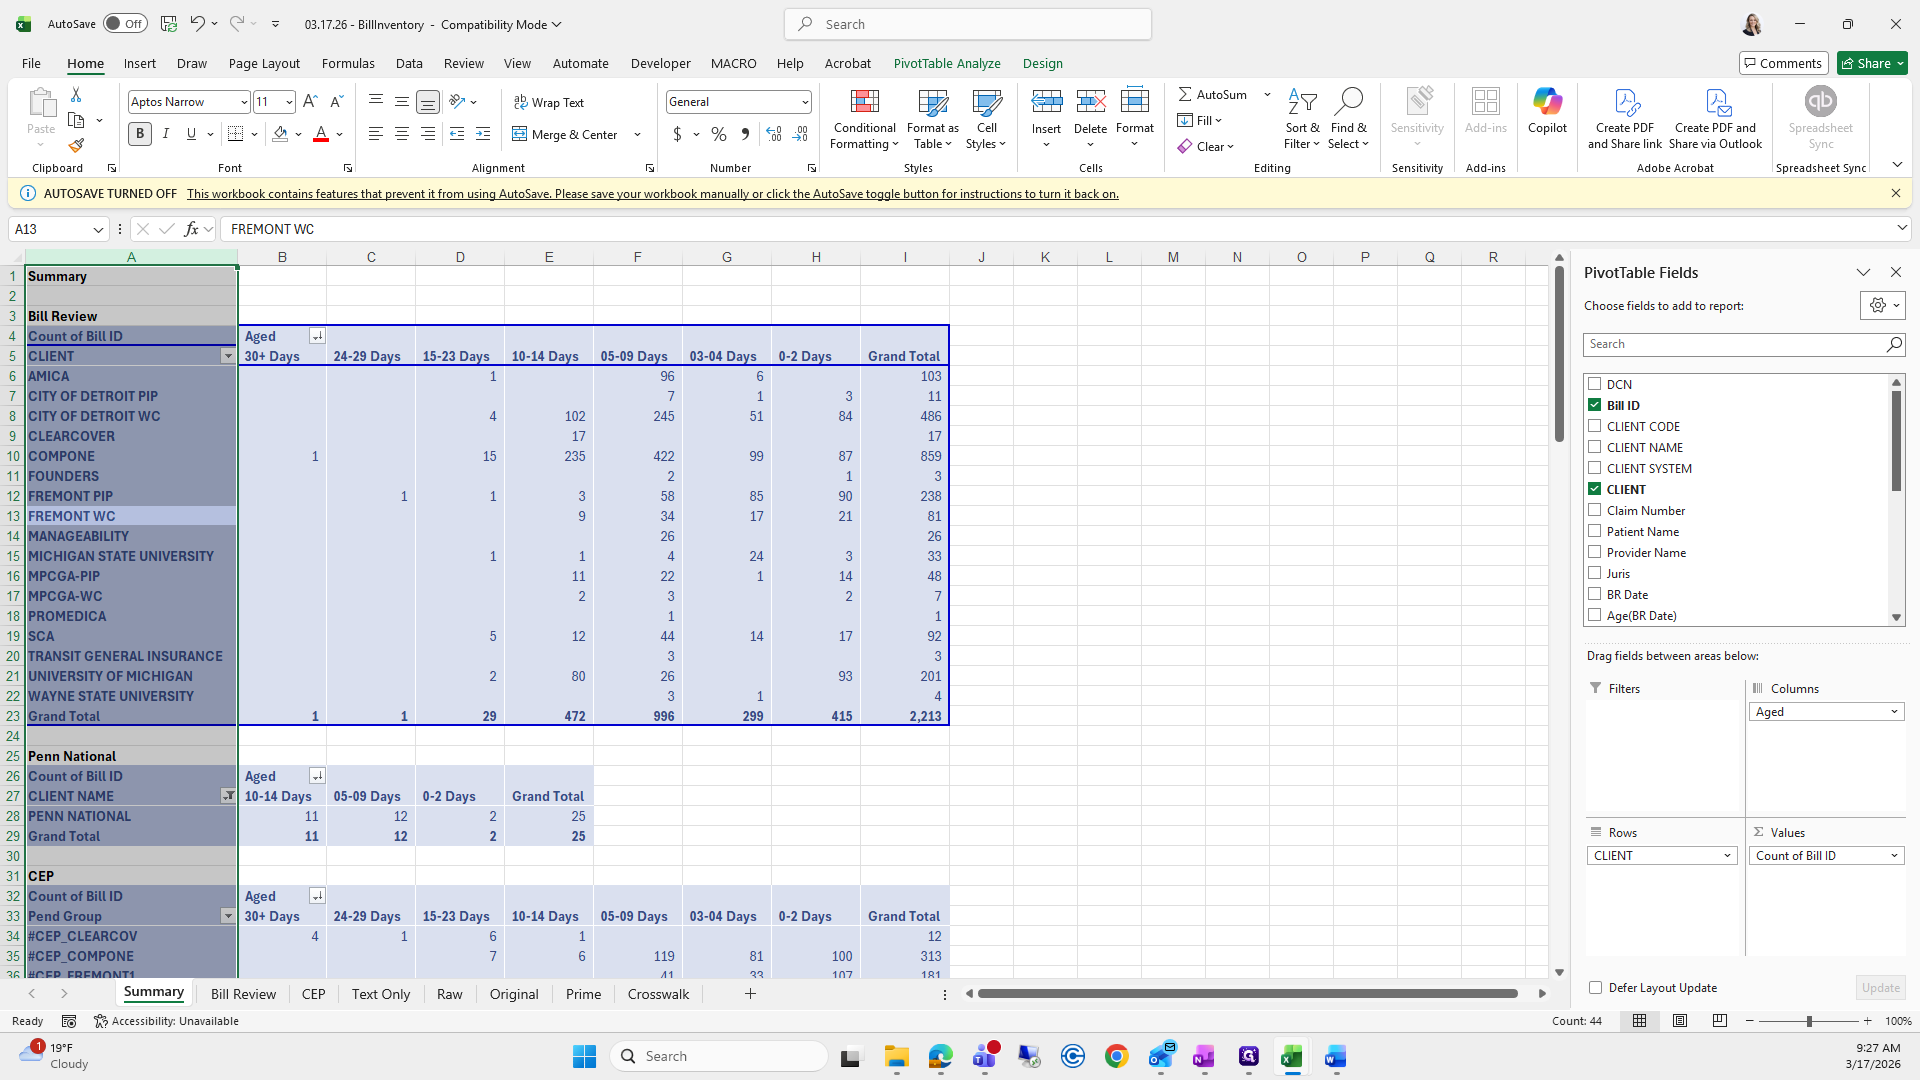Click the Format Painter icon

(x=76, y=146)
